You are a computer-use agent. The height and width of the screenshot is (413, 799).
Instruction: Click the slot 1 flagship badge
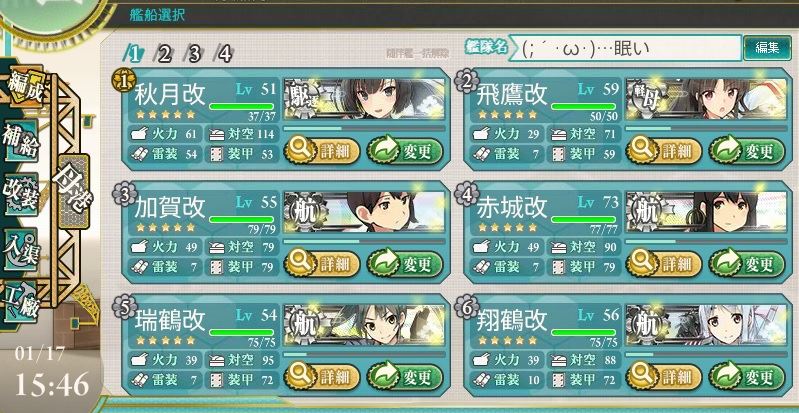pyautogui.click(x=124, y=80)
